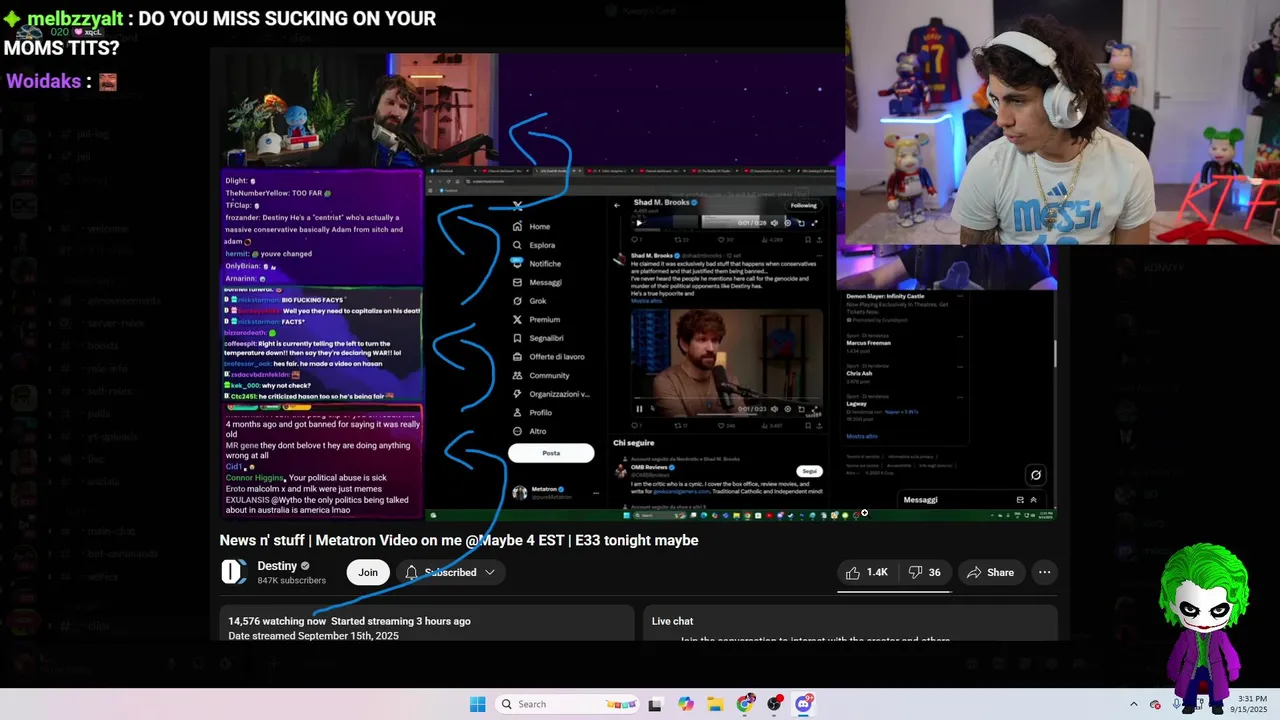
Task: Open Windows Start menu
Action: click(x=478, y=704)
